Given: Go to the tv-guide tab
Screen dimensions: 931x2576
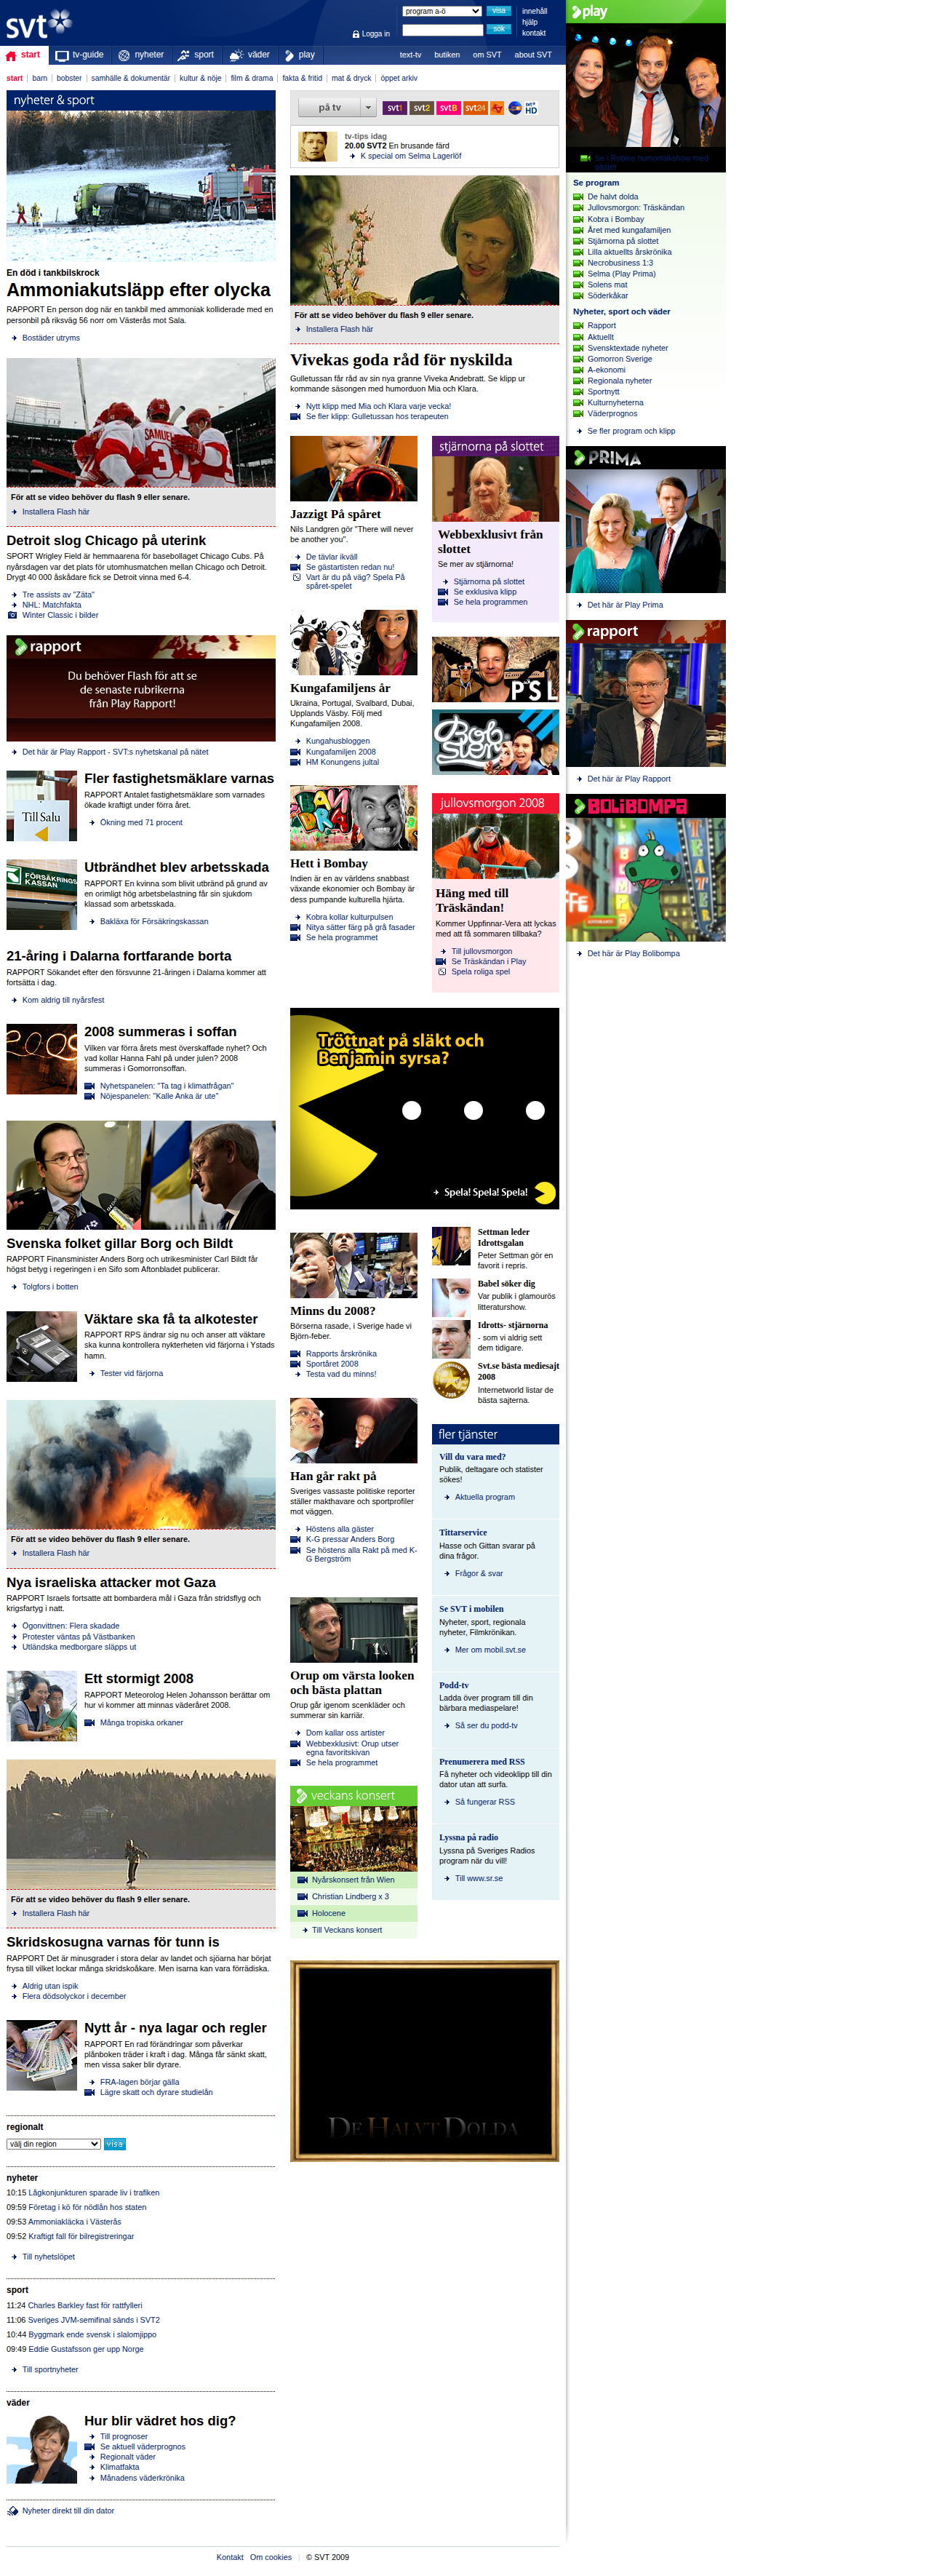Looking at the screenshot, I should 80,55.
